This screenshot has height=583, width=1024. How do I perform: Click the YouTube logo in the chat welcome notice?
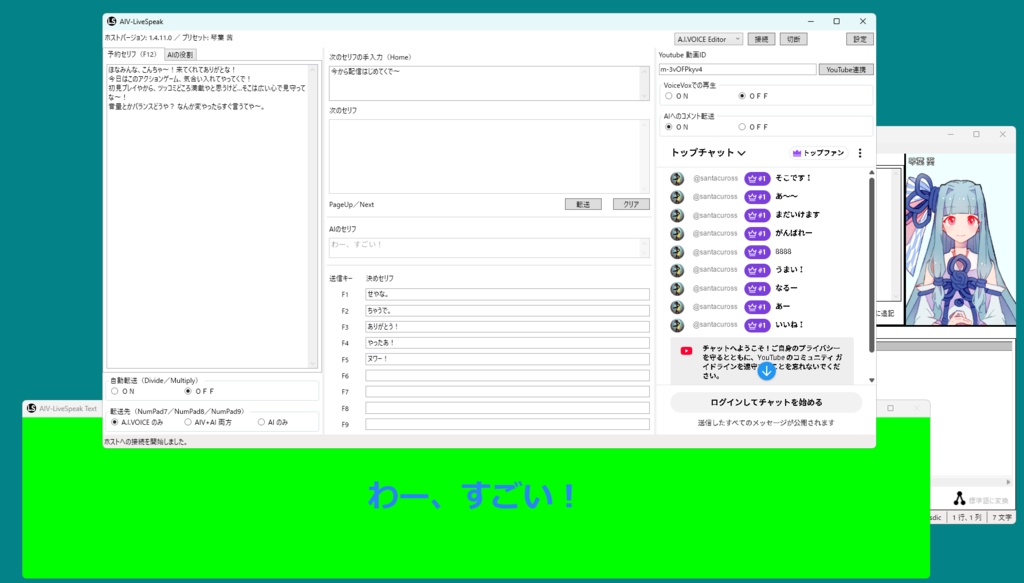[x=686, y=351]
